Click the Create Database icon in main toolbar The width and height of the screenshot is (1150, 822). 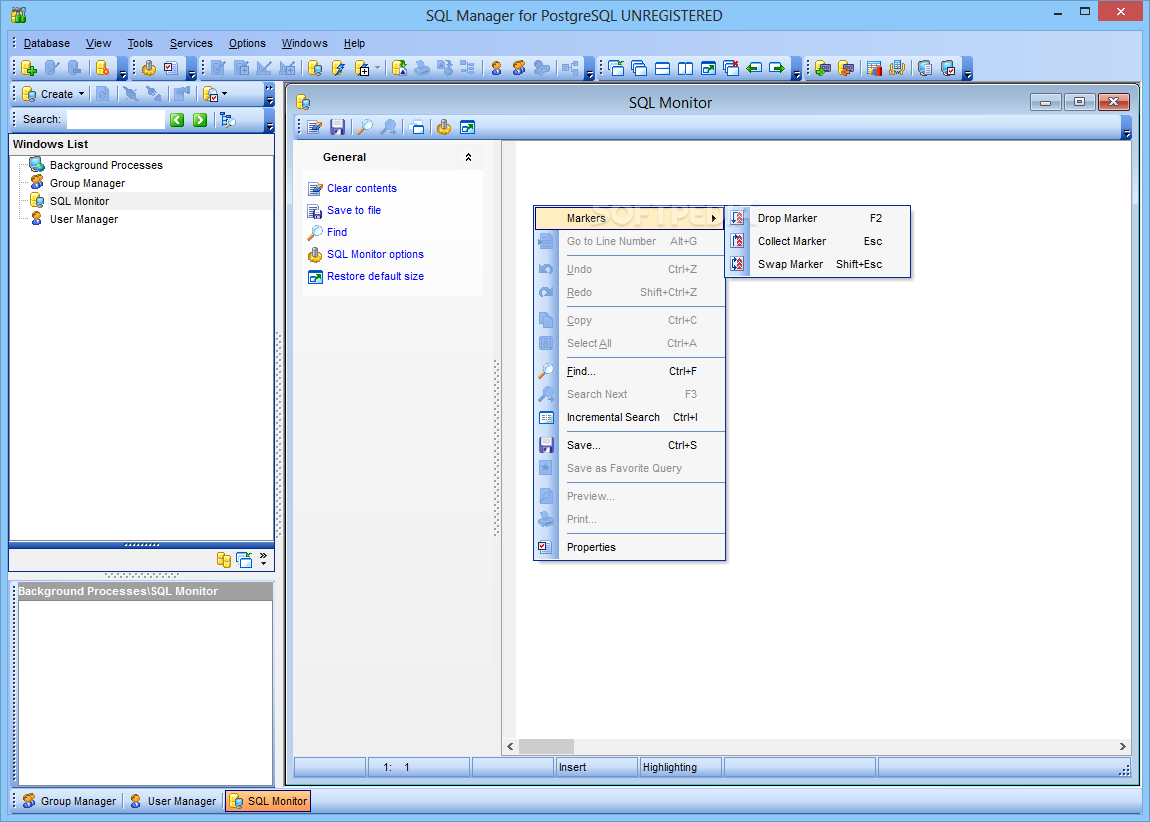click(x=29, y=68)
